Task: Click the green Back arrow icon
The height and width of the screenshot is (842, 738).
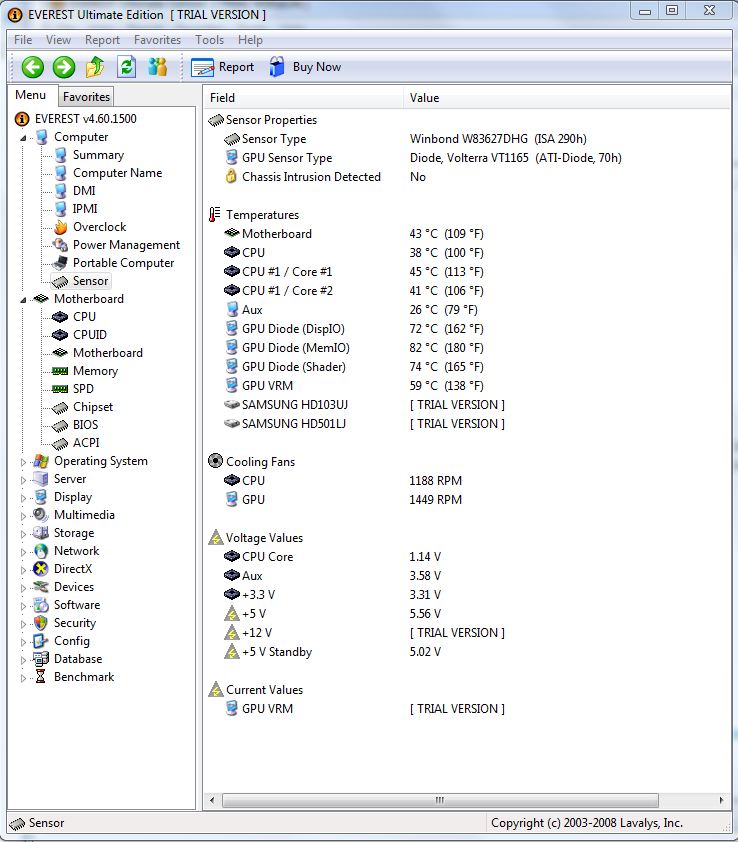Action: [32, 67]
